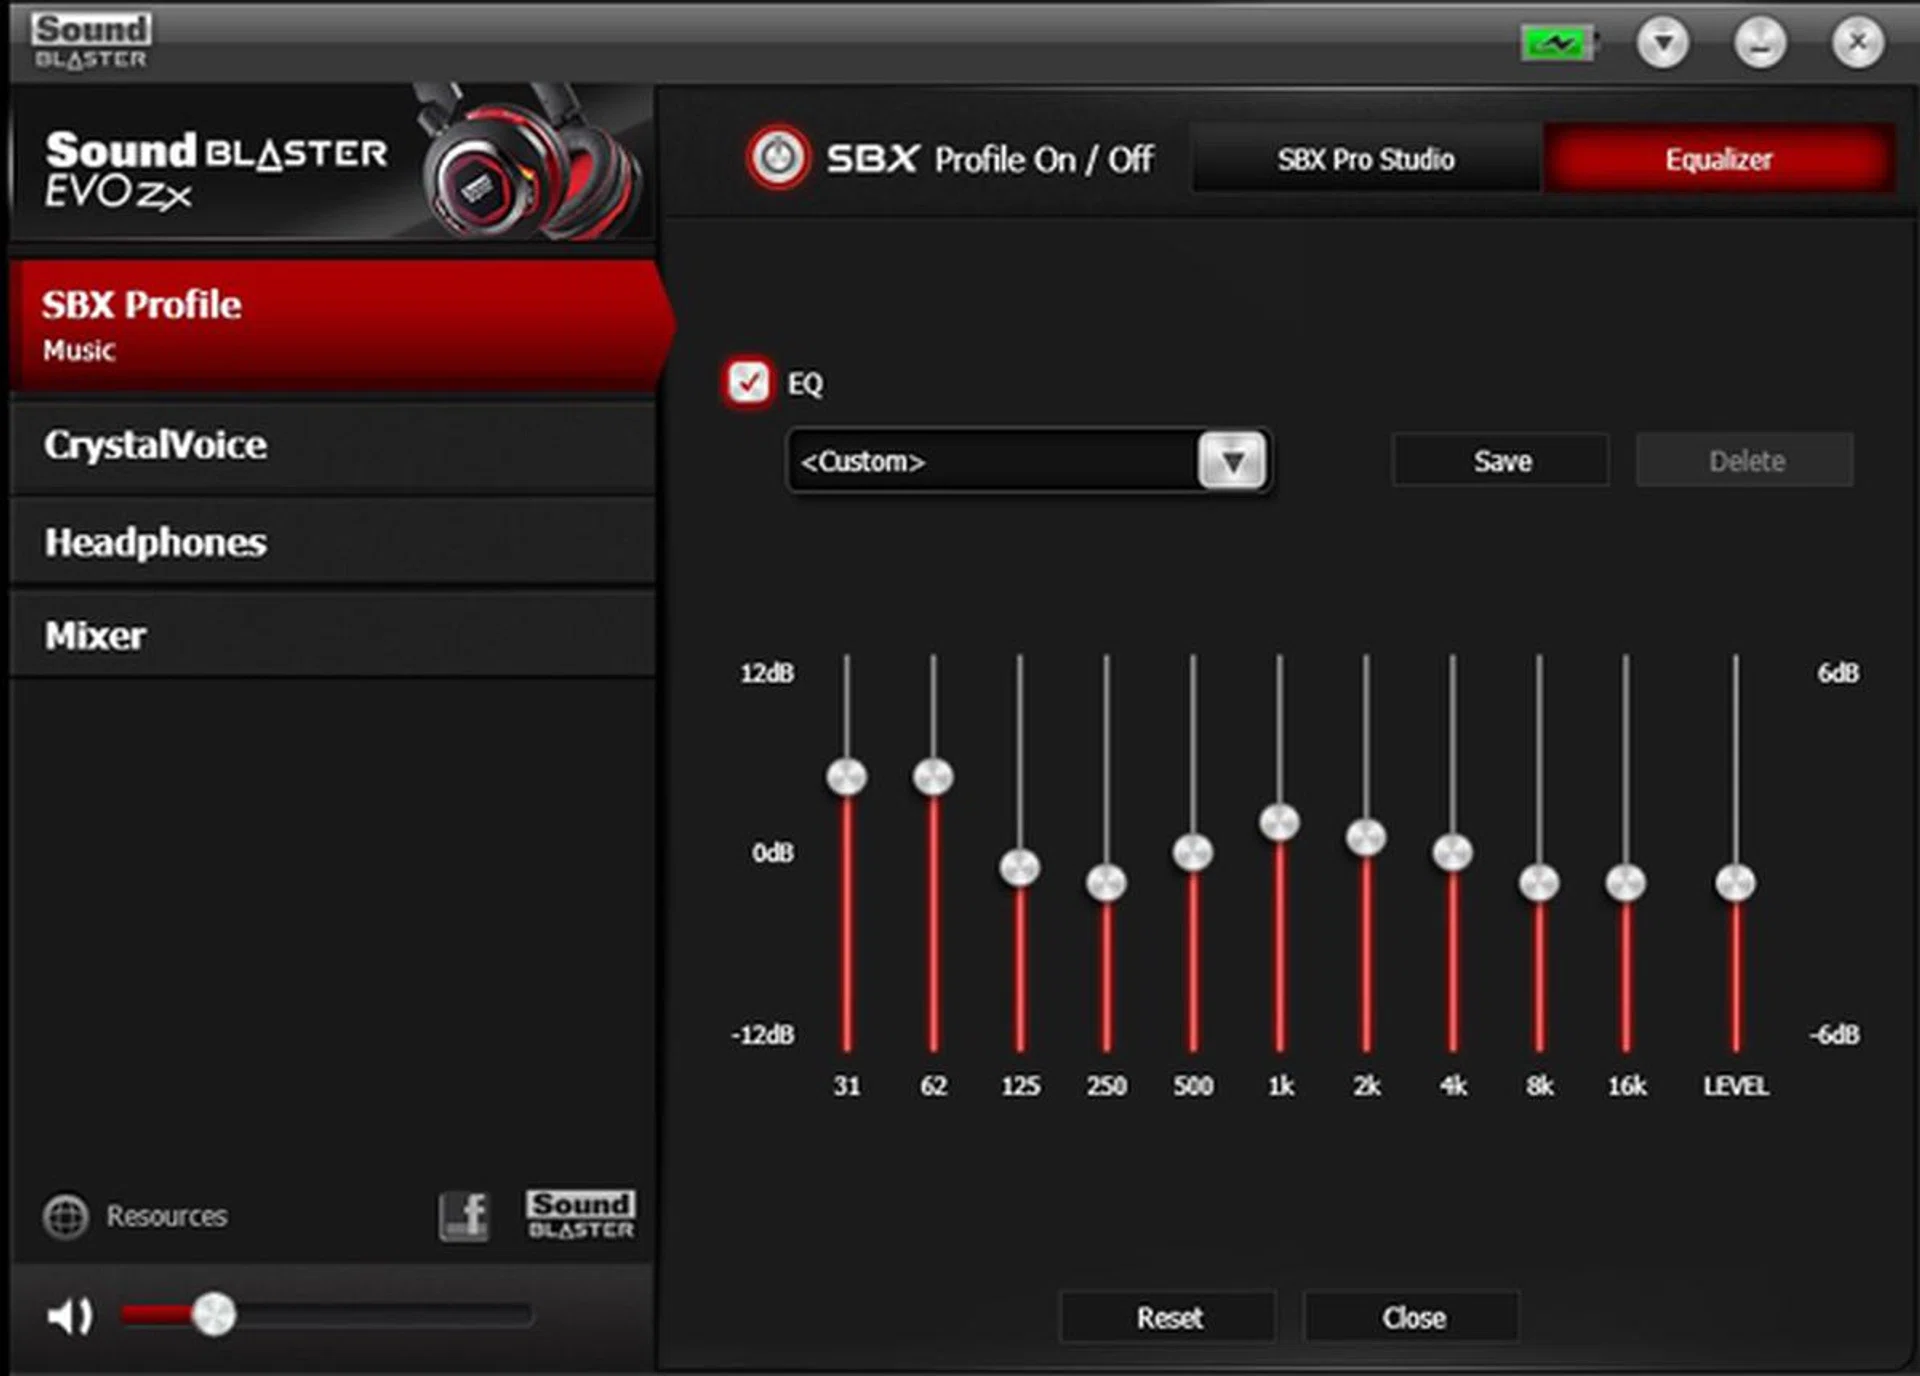Switch to SBX Pro Studio tab
The width and height of the screenshot is (1920, 1376).
click(x=1365, y=159)
